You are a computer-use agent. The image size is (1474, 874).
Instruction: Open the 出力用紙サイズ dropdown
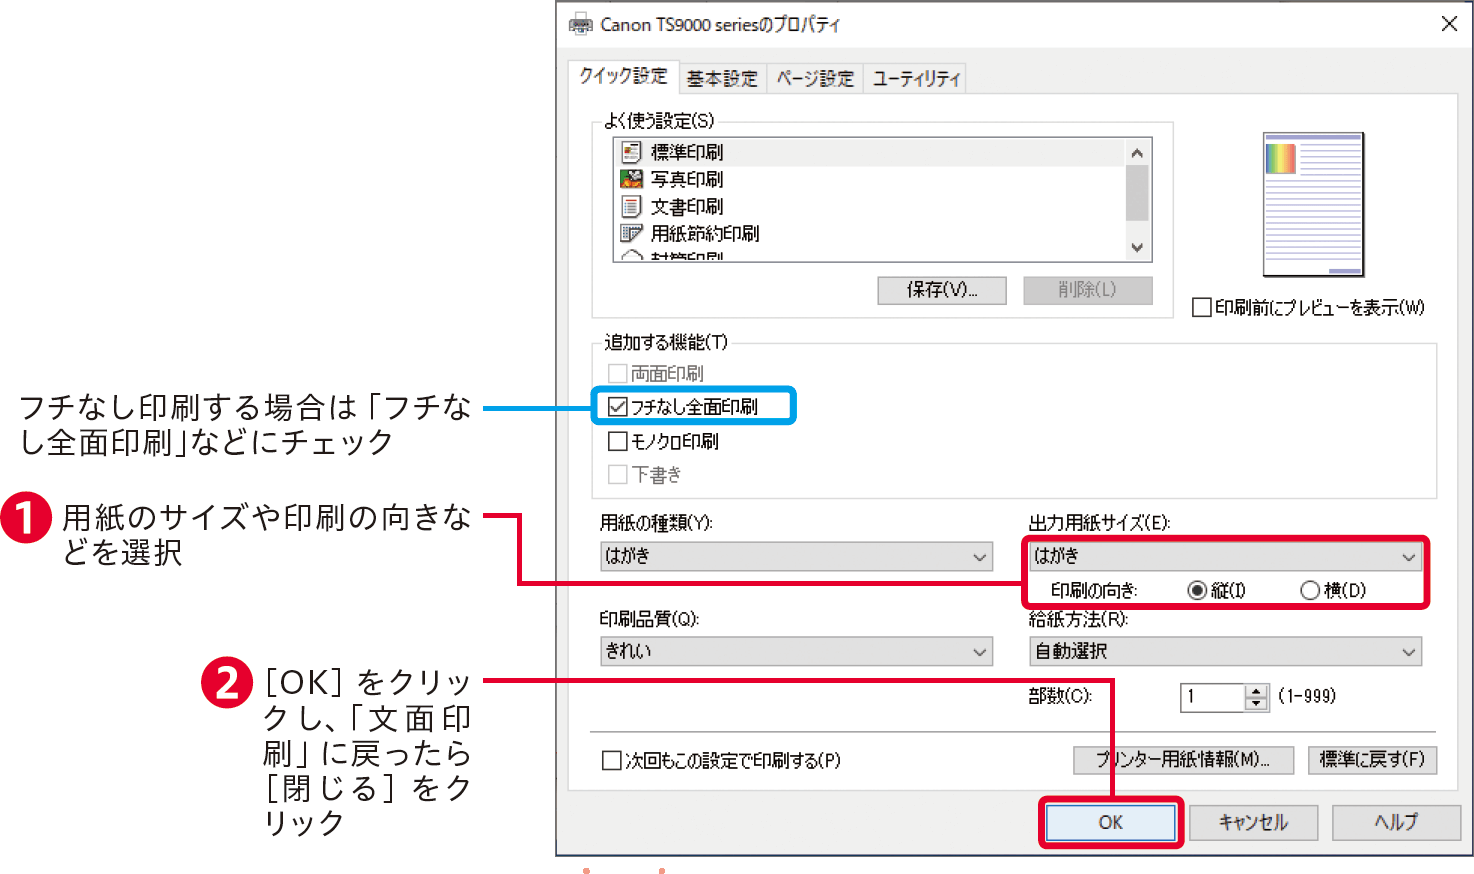[x=1225, y=555]
